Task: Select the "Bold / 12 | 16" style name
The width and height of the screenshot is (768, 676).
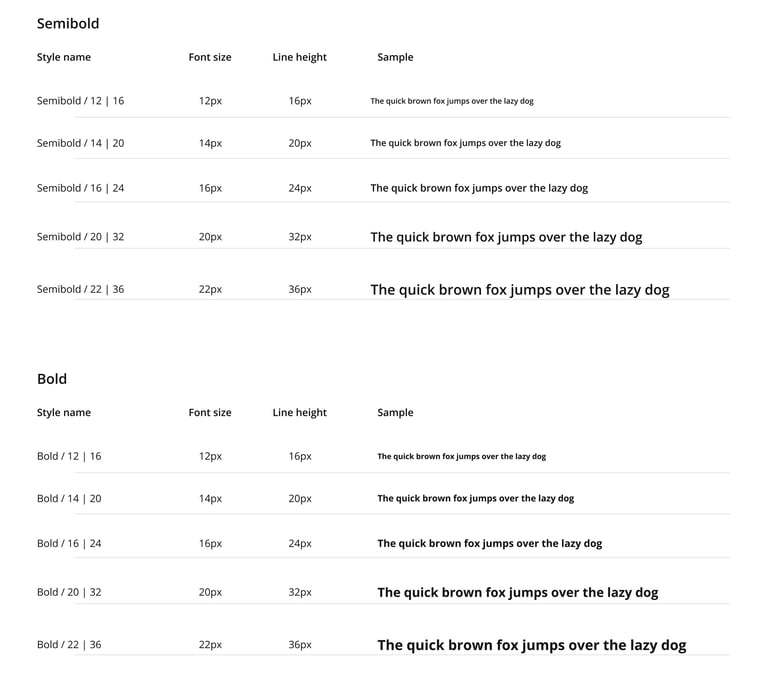Action: [69, 456]
